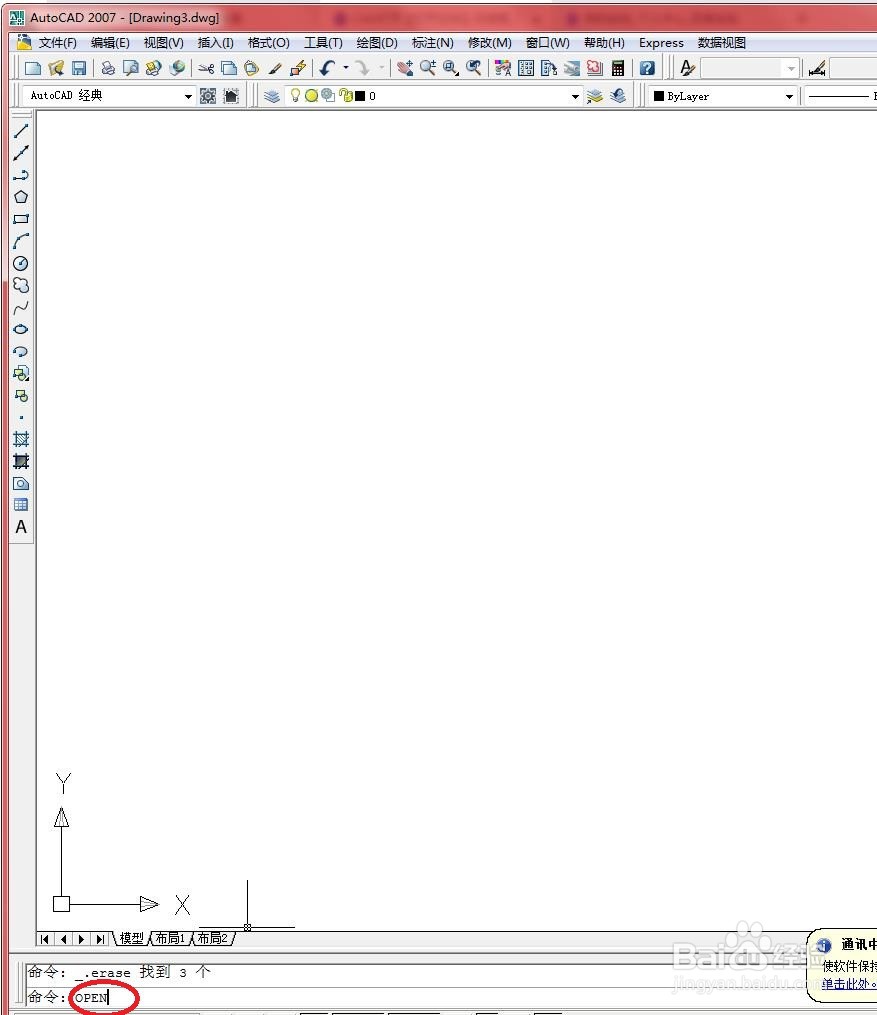Open the Markup Set Manager icon
This screenshot has height=1015, width=877.
(595, 68)
